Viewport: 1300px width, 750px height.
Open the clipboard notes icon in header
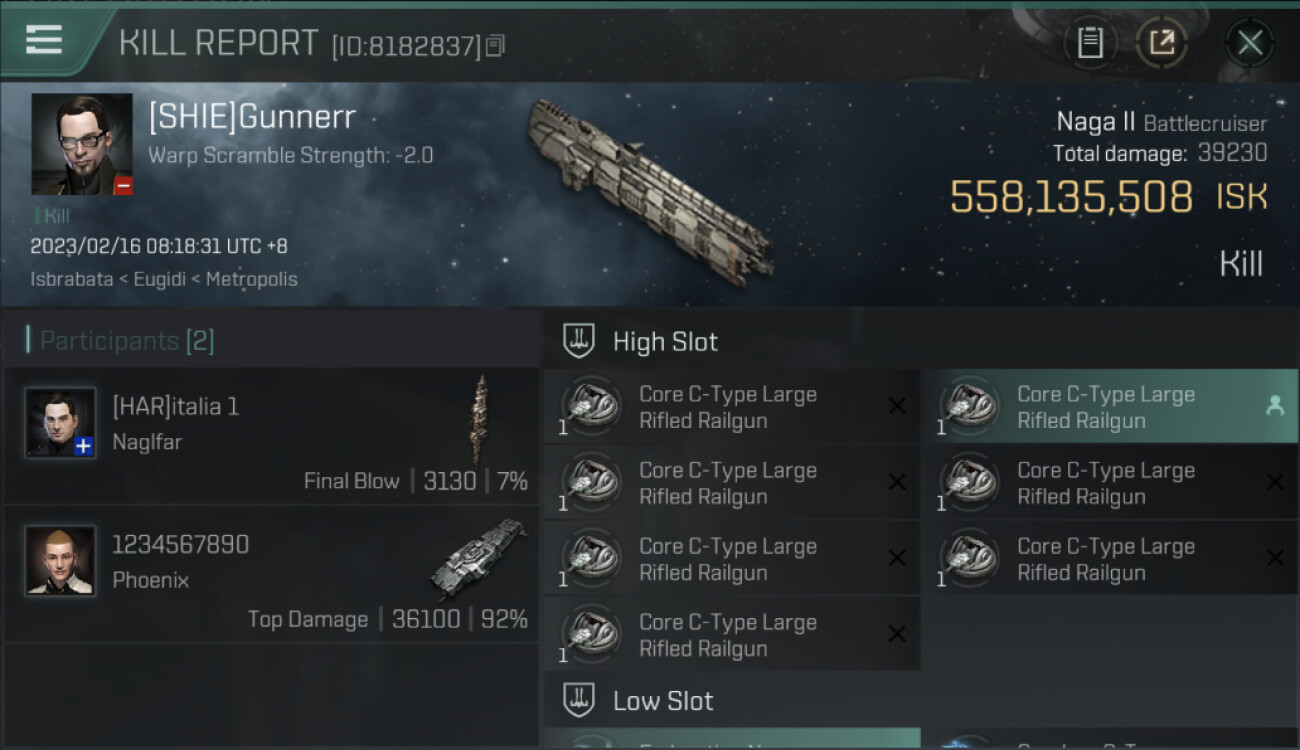(1090, 42)
